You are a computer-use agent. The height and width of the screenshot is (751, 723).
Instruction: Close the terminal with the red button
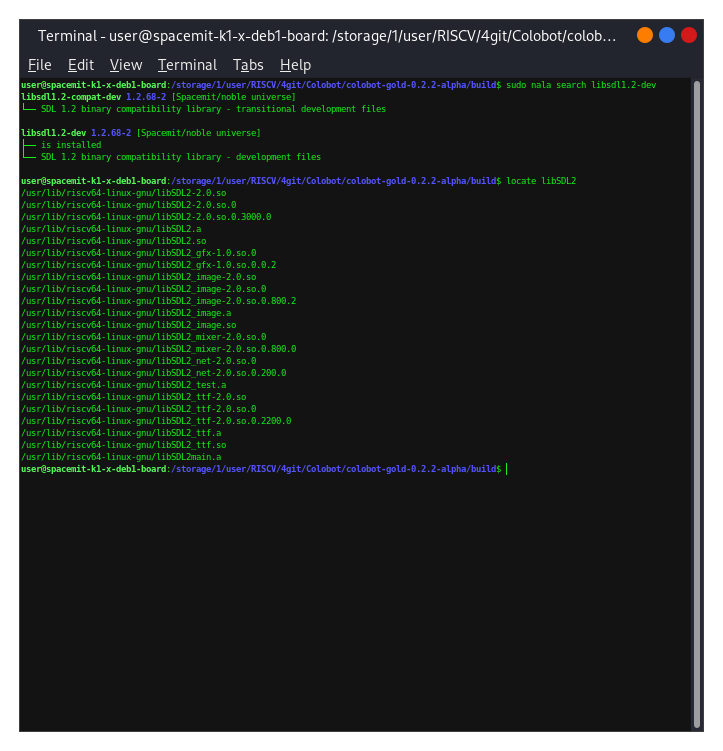coord(689,35)
